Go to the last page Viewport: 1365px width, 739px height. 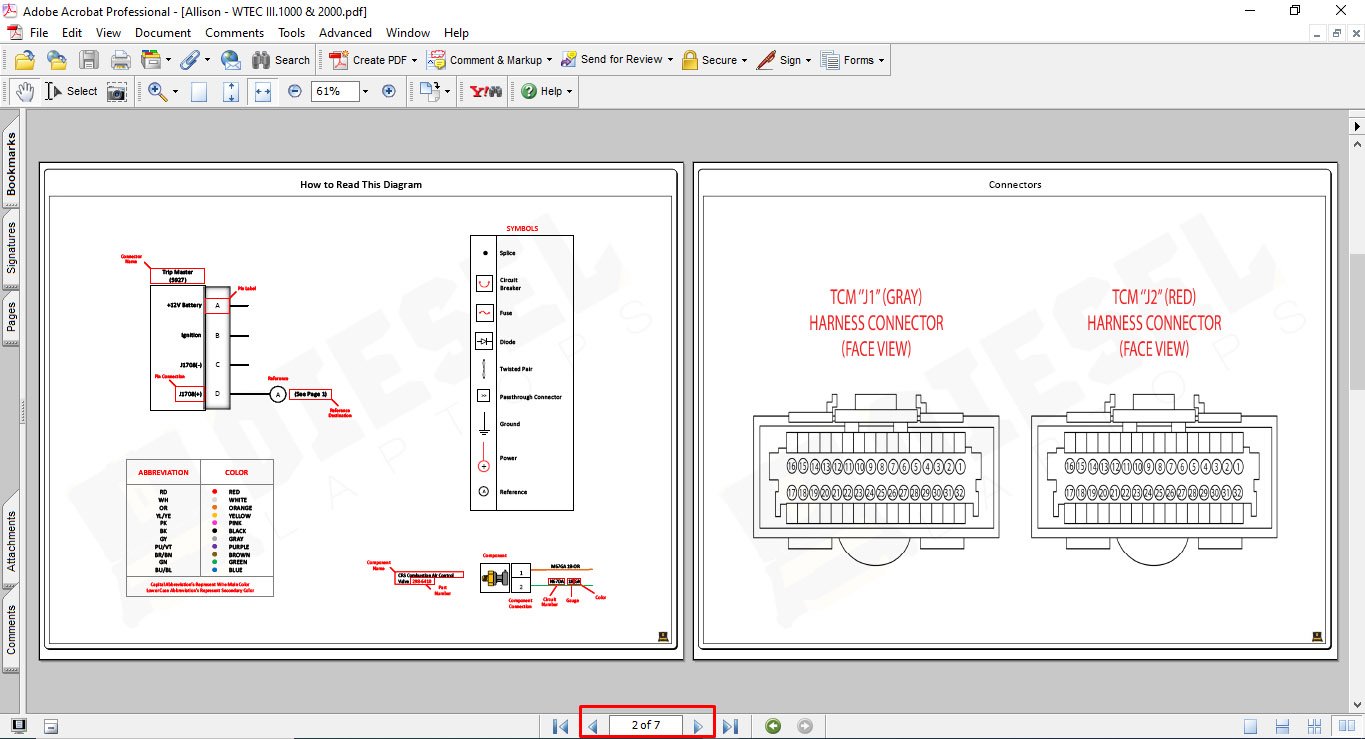click(x=730, y=726)
